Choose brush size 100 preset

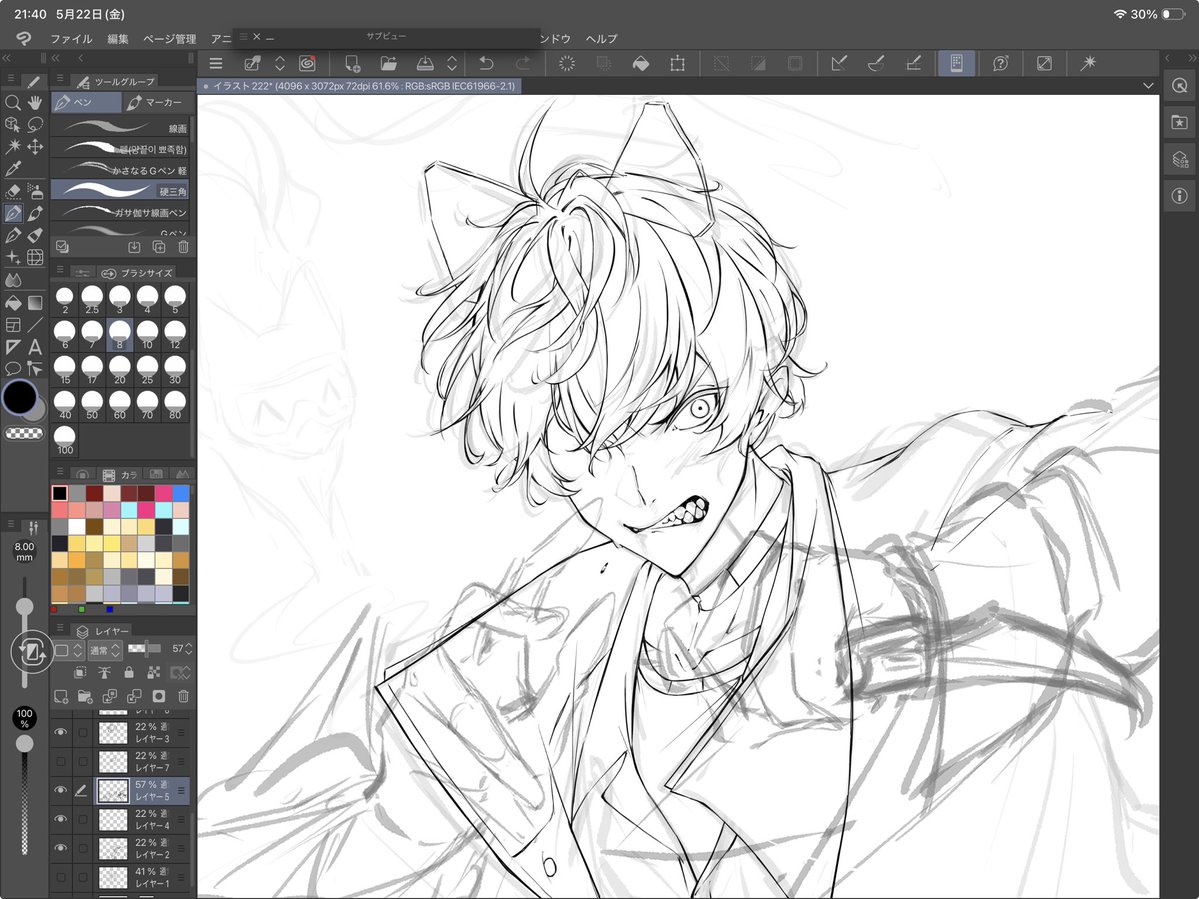(x=65, y=440)
